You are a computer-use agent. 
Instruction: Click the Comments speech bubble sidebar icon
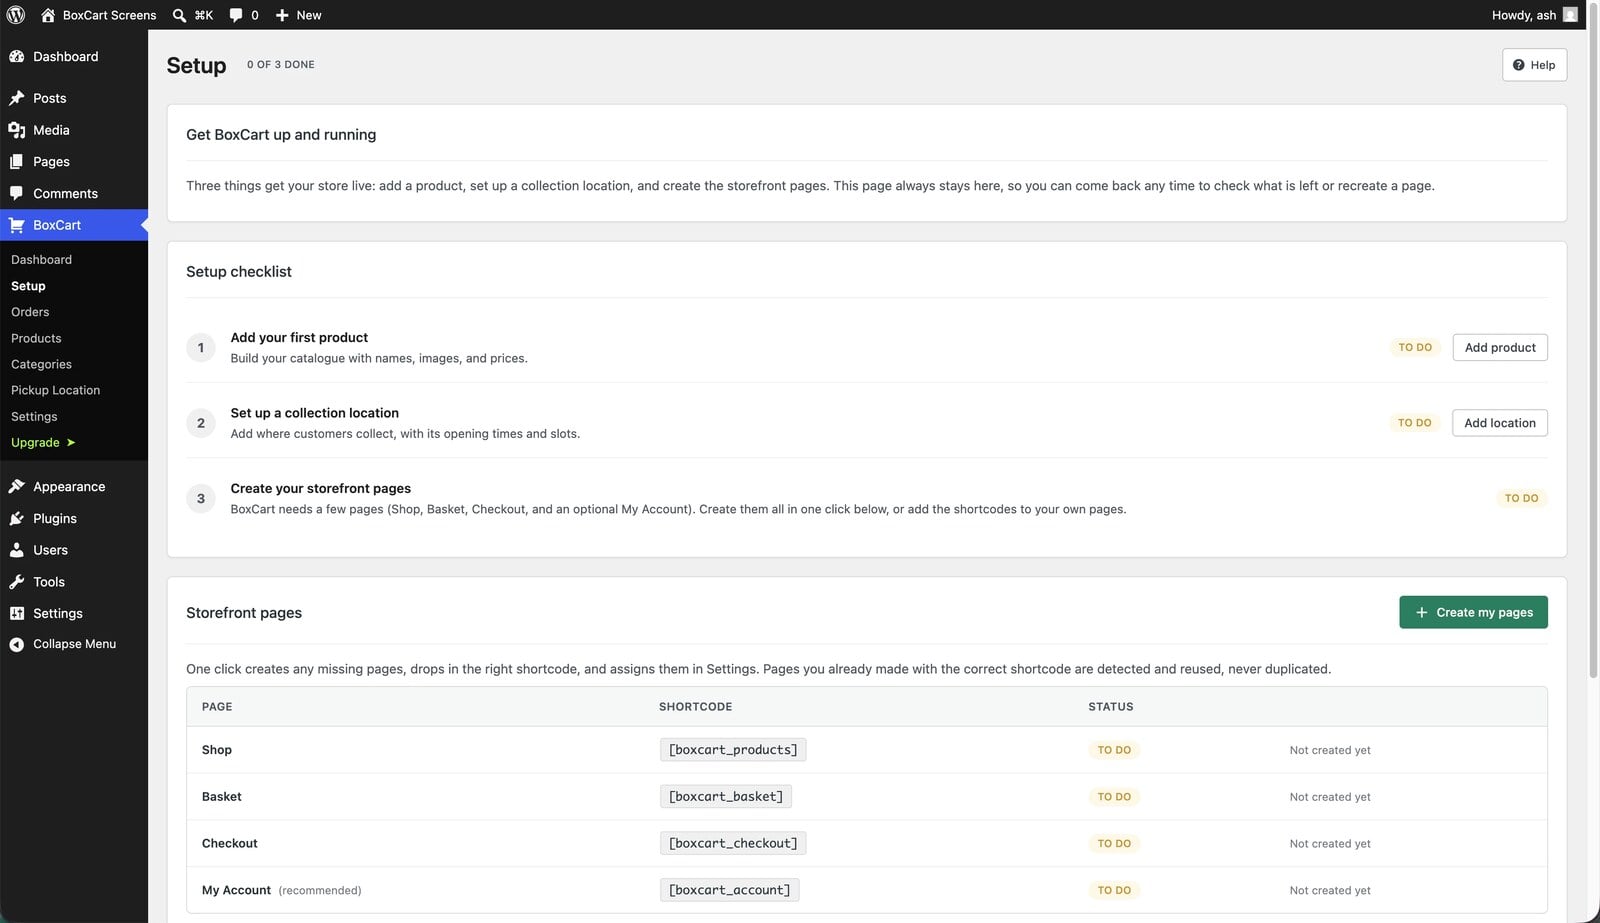click(17, 193)
